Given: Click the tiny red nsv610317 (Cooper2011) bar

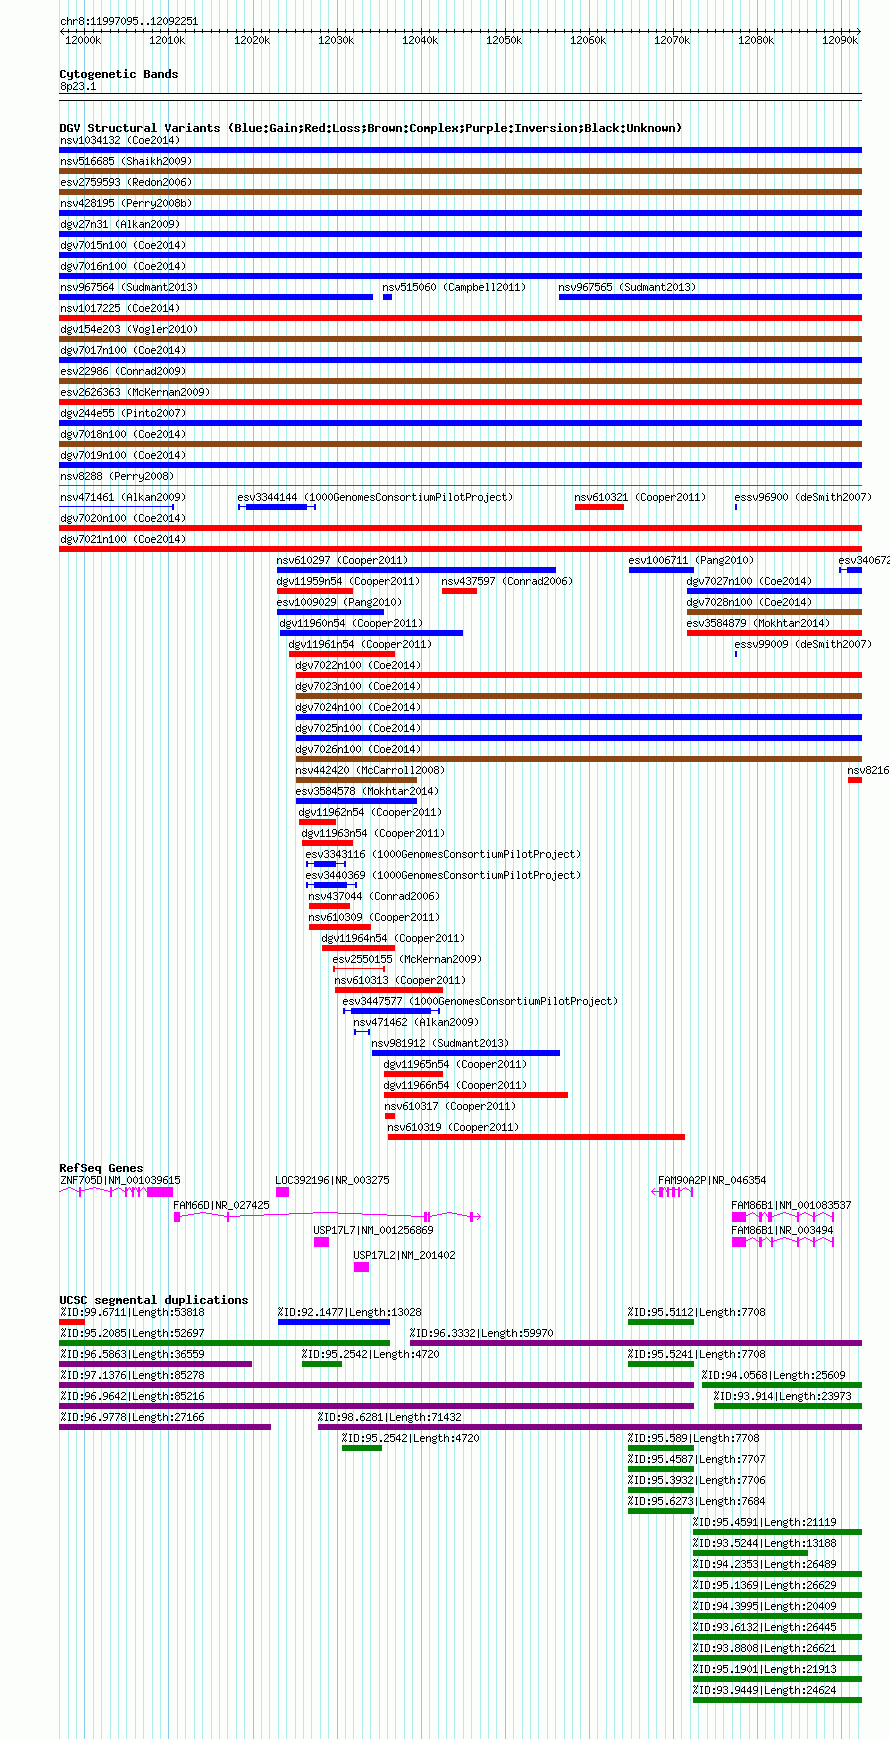Looking at the screenshot, I should [390, 1116].
